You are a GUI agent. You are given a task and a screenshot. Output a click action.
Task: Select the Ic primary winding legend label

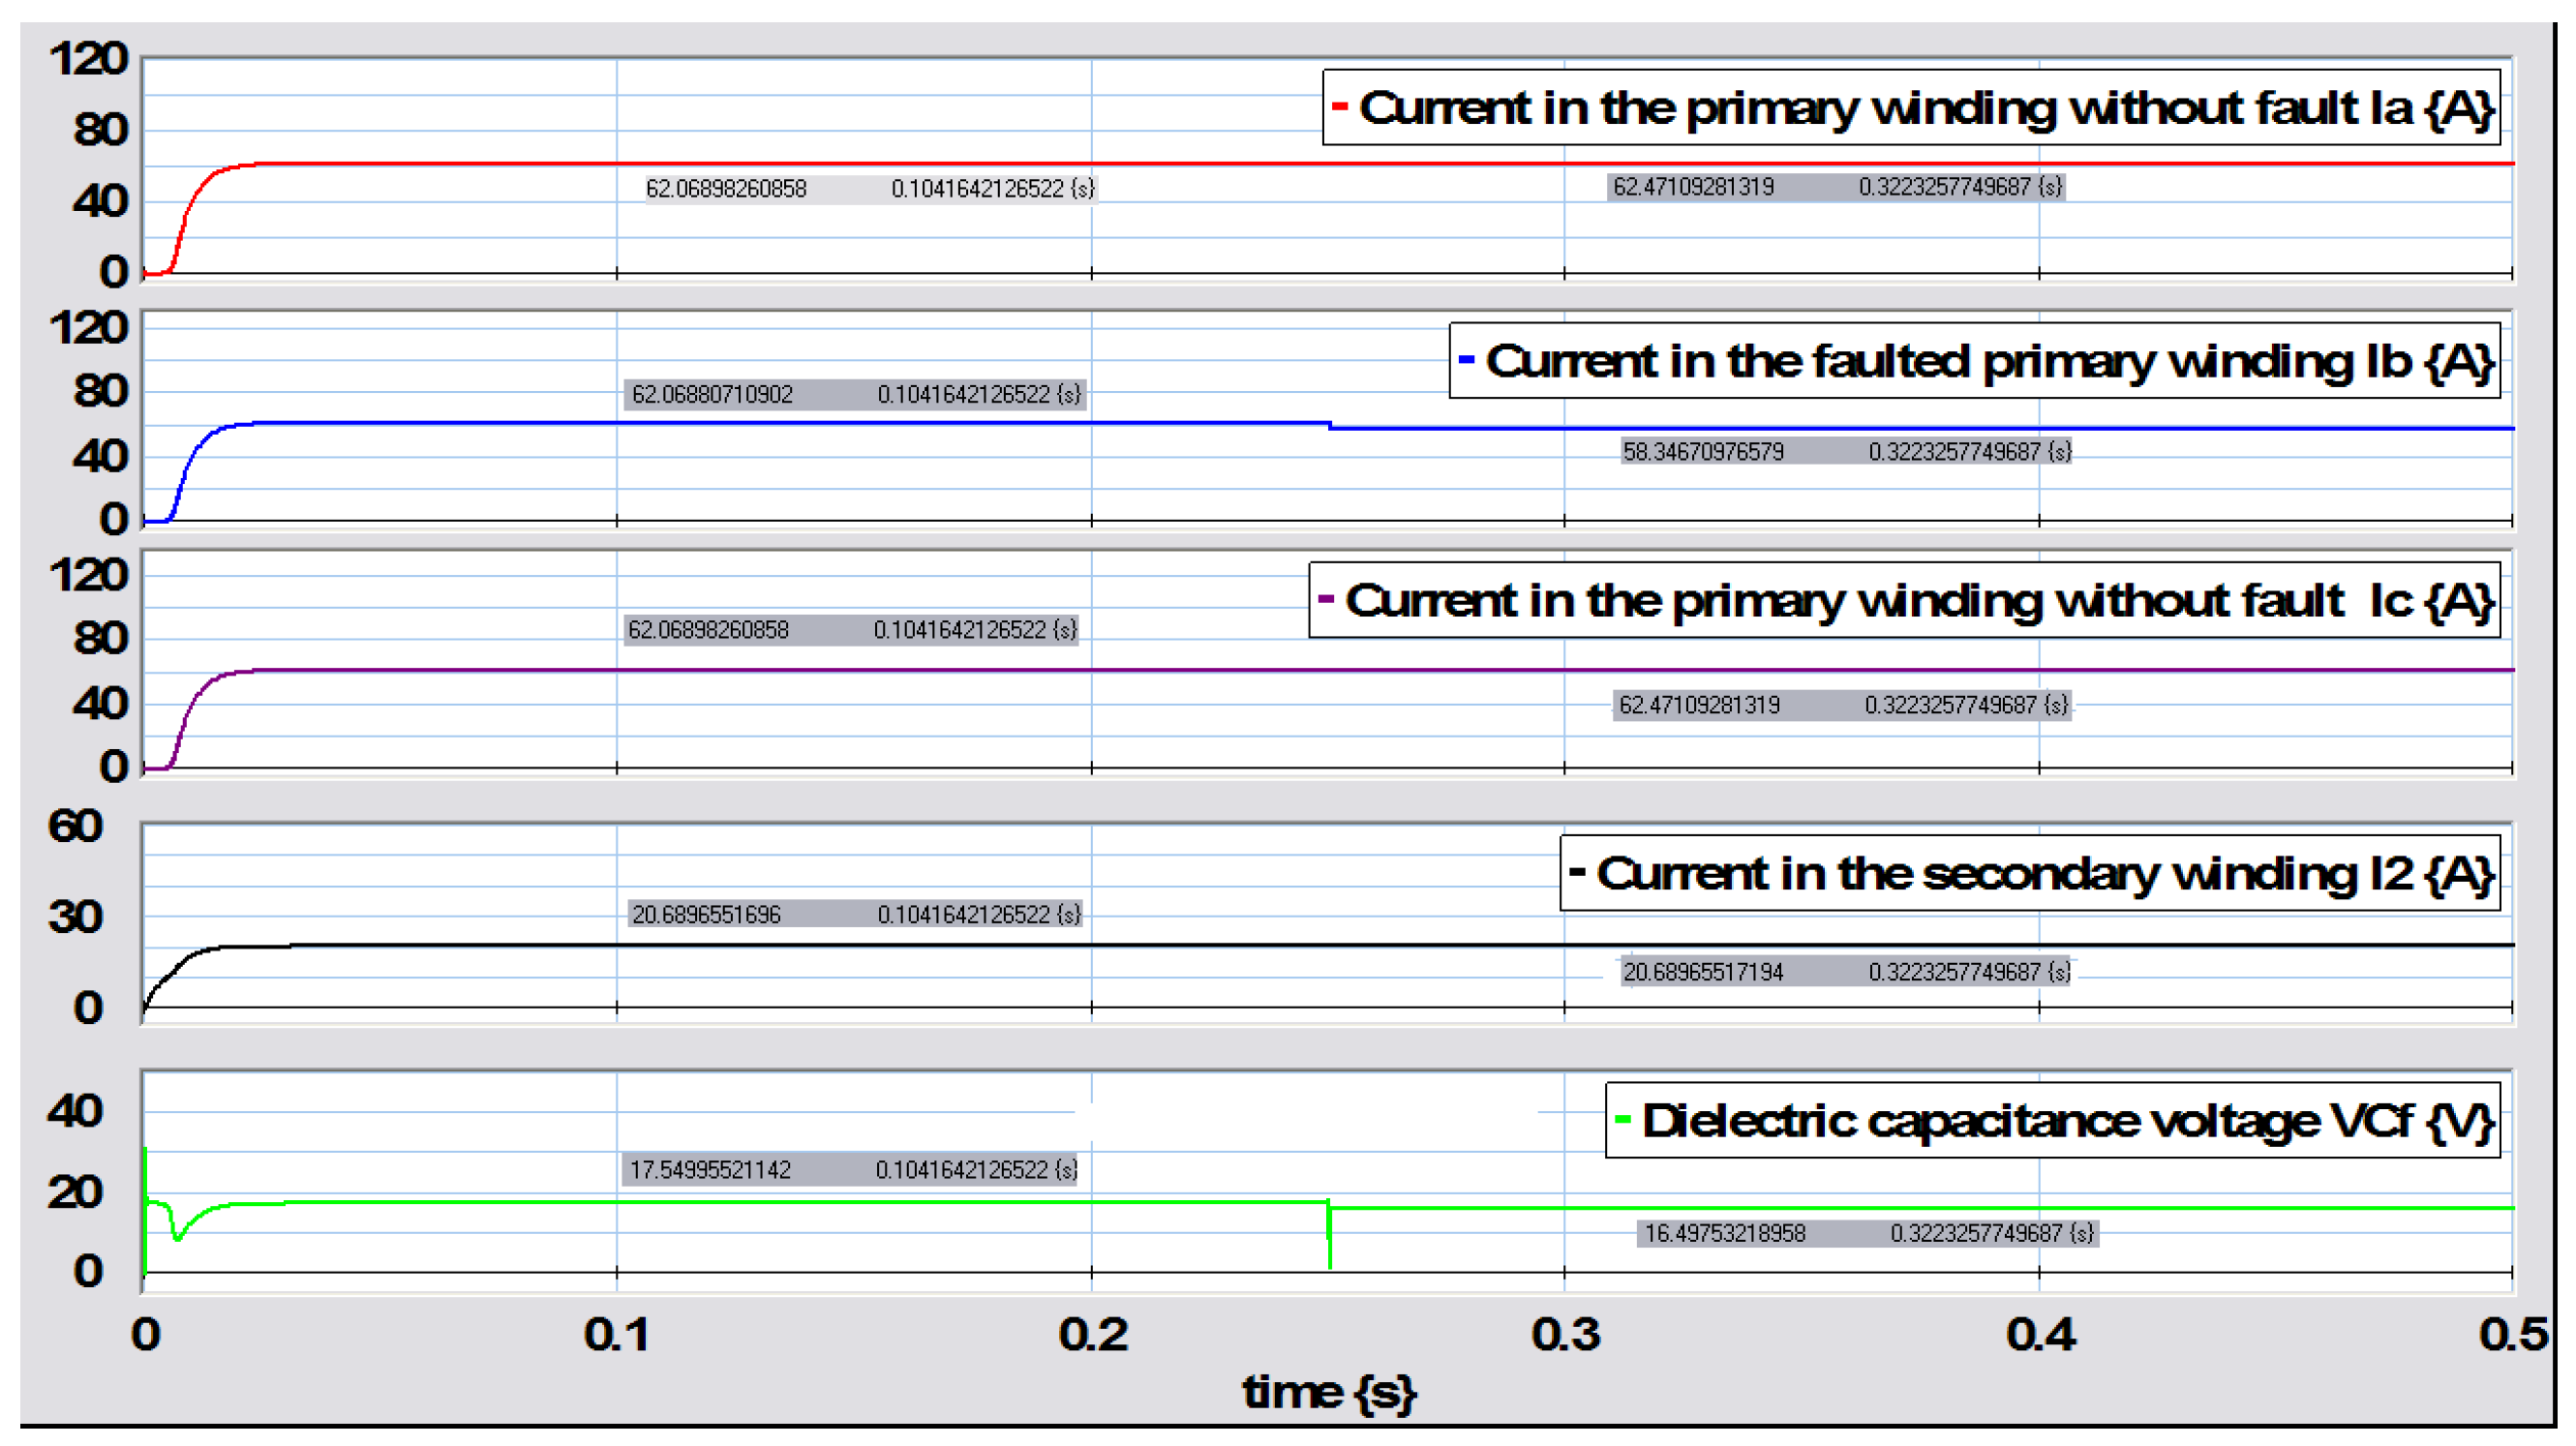(1918, 600)
